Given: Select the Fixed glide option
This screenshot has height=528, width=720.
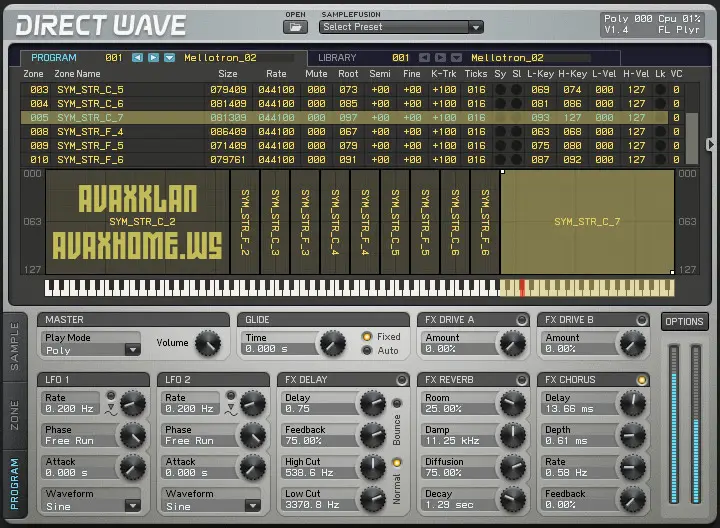Looking at the screenshot, I should coord(366,337).
